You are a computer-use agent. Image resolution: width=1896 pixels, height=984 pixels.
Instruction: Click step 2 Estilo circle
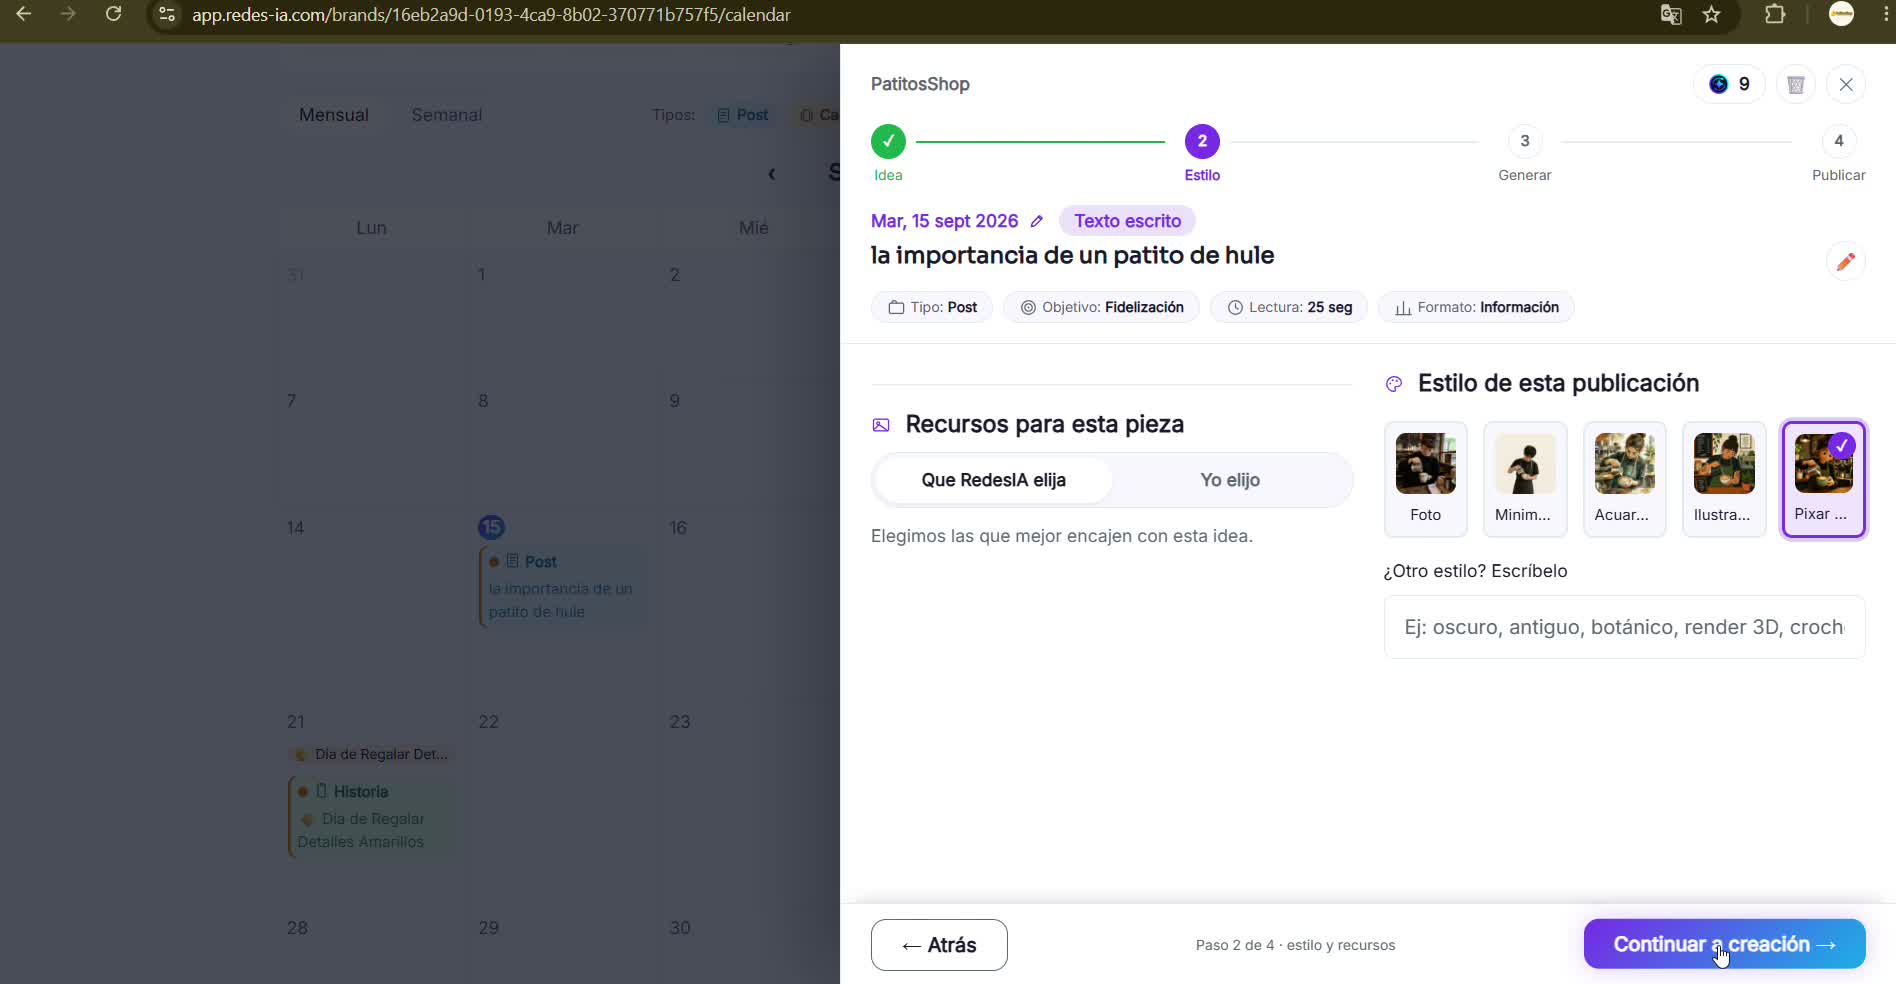(1202, 142)
